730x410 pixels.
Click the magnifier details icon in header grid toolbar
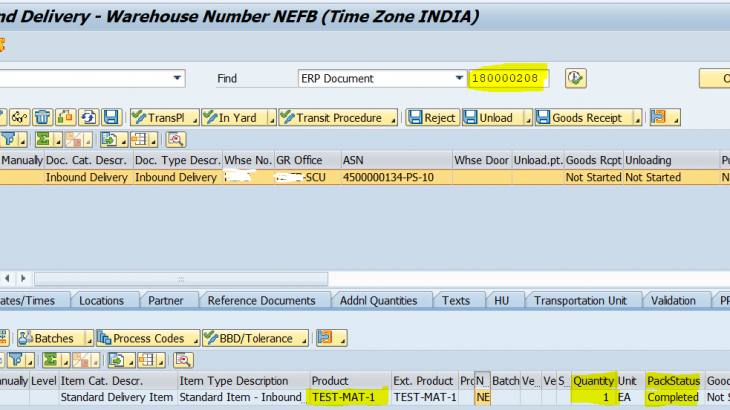pyautogui.click(x=176, y=139)
